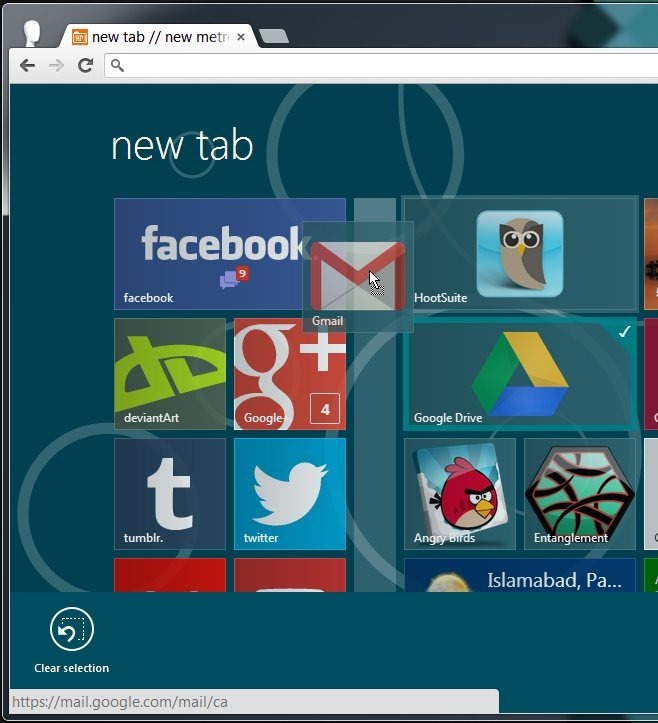Click the tab's orange favicon

[x=80, y=37]
